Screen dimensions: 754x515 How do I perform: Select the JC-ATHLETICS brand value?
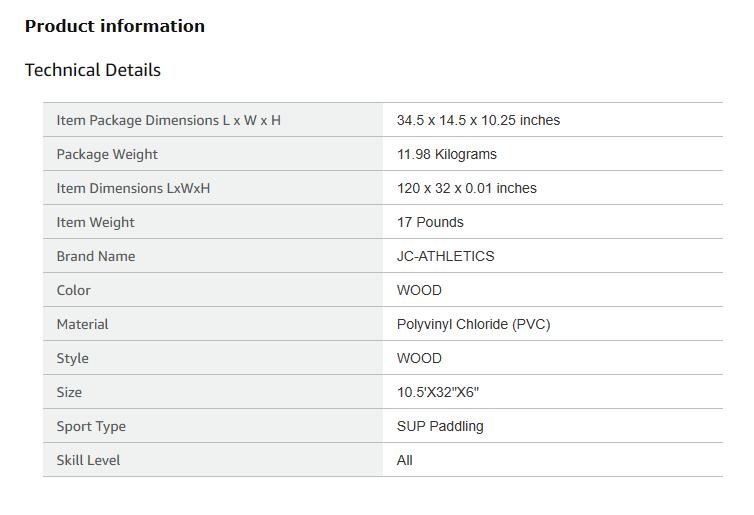tap(445, 256)
